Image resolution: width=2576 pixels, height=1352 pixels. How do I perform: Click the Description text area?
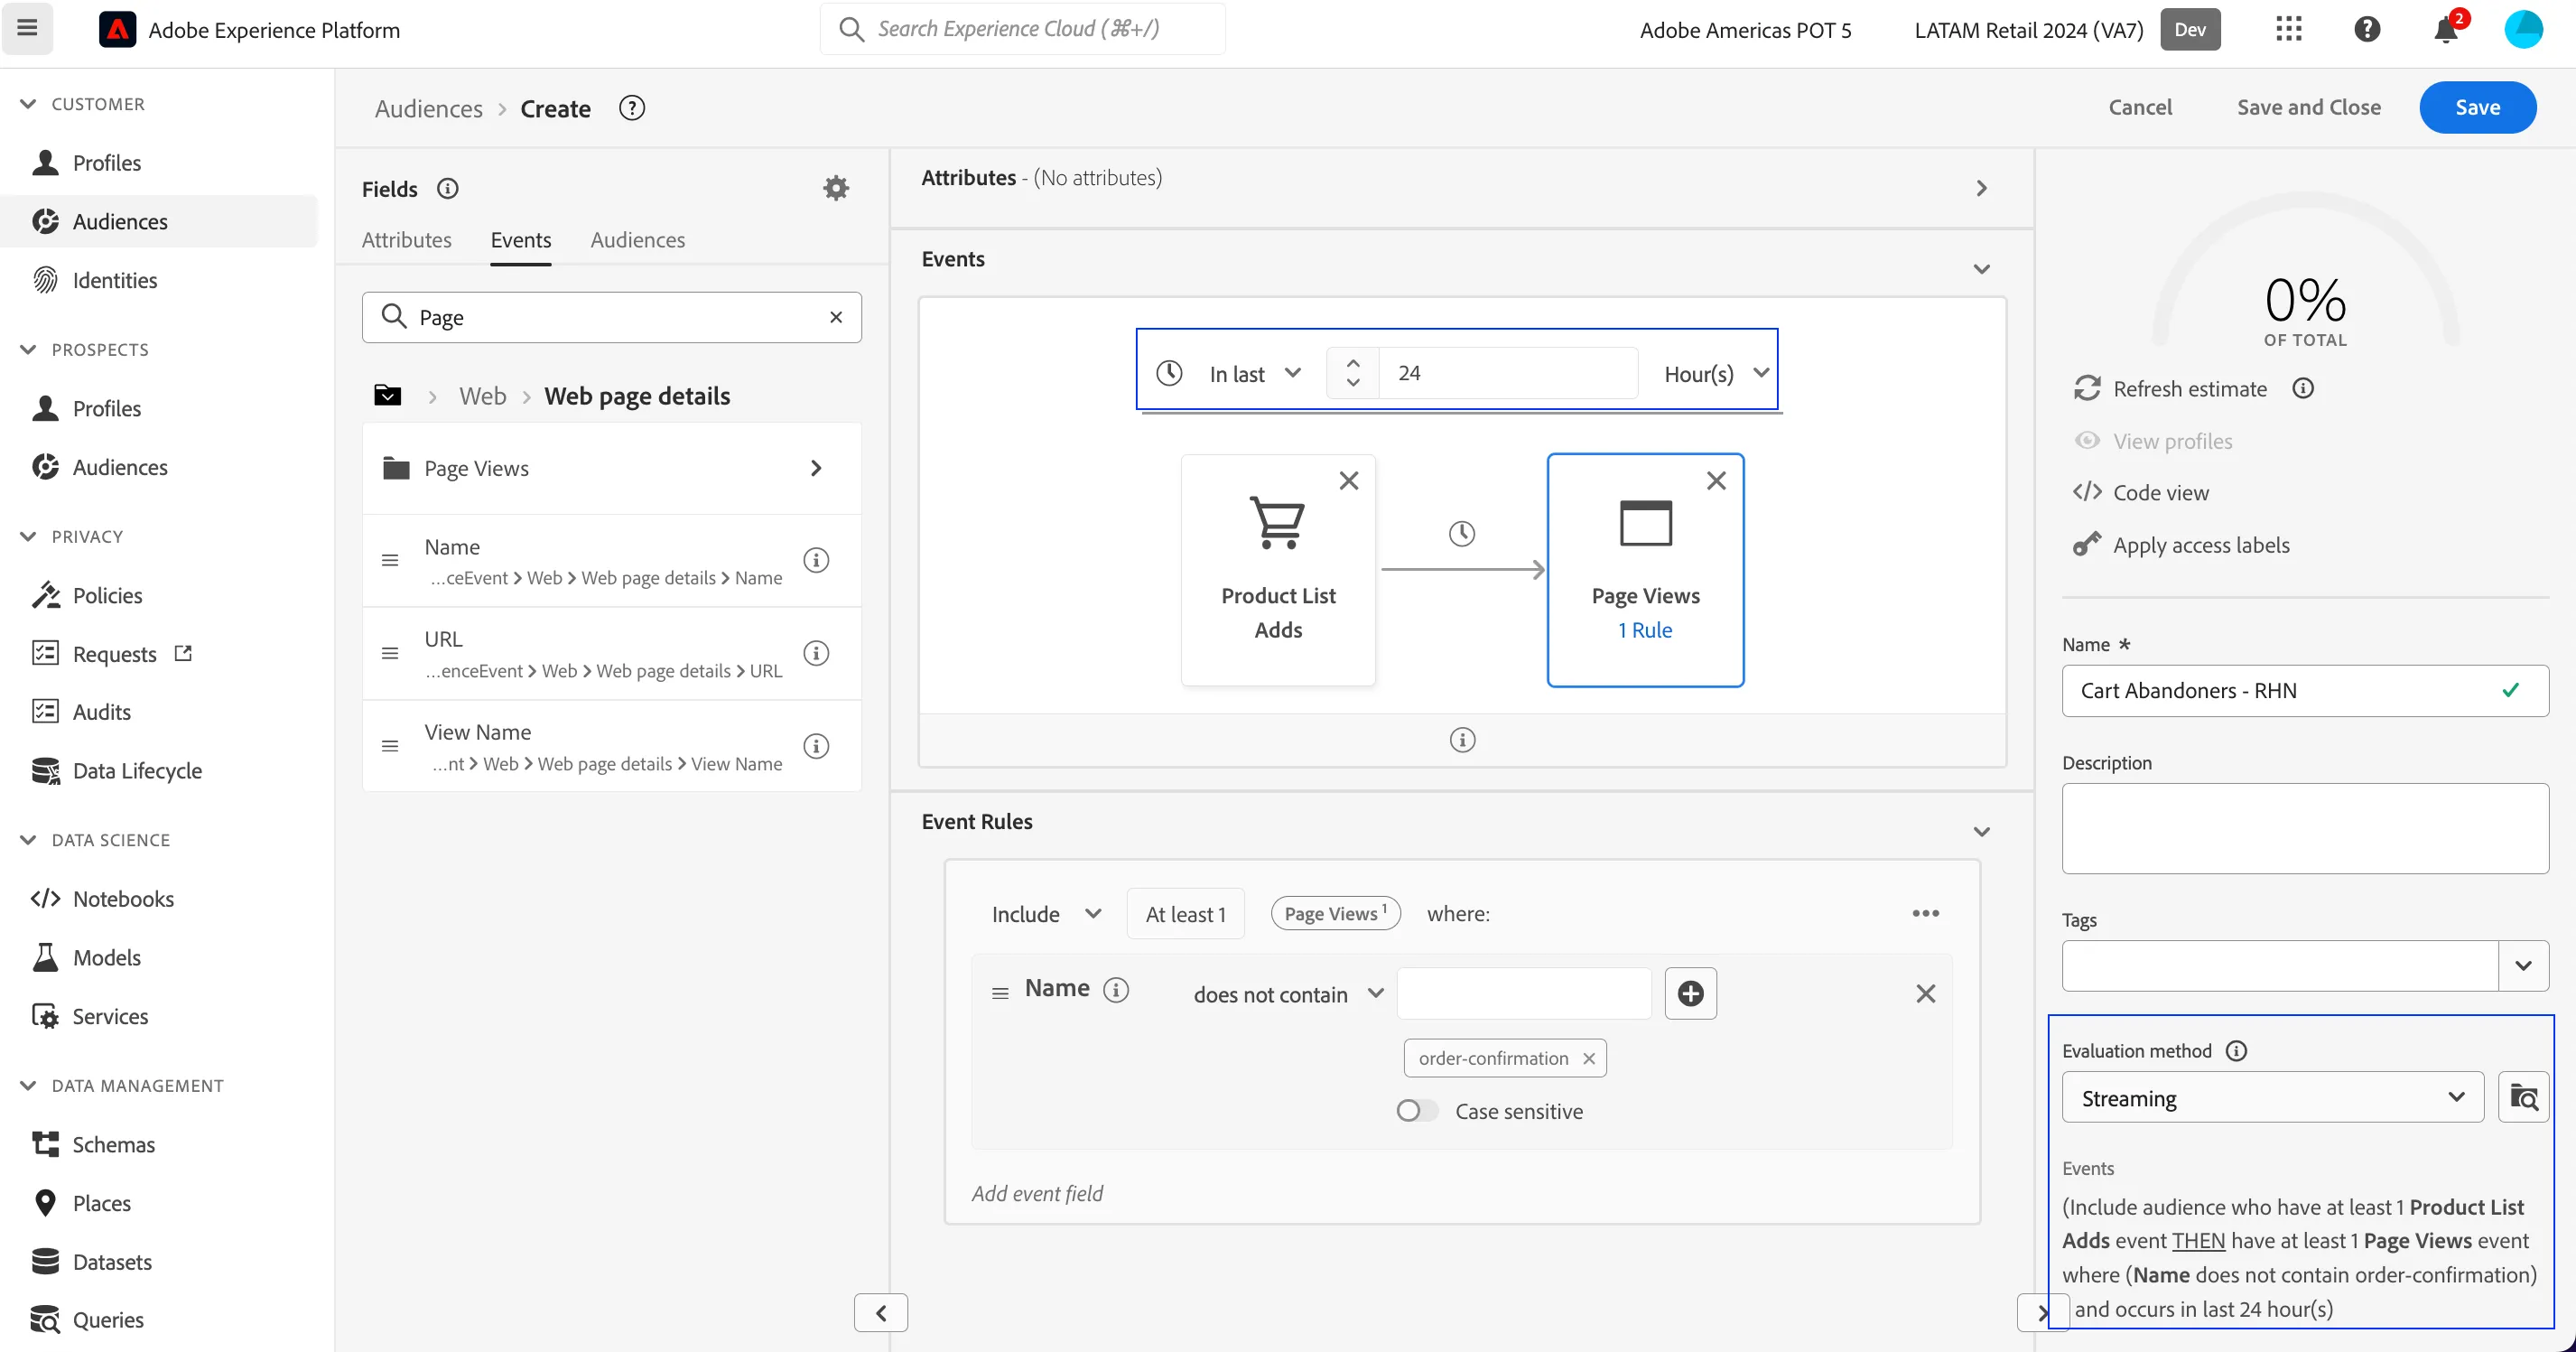click(2304, 828)
